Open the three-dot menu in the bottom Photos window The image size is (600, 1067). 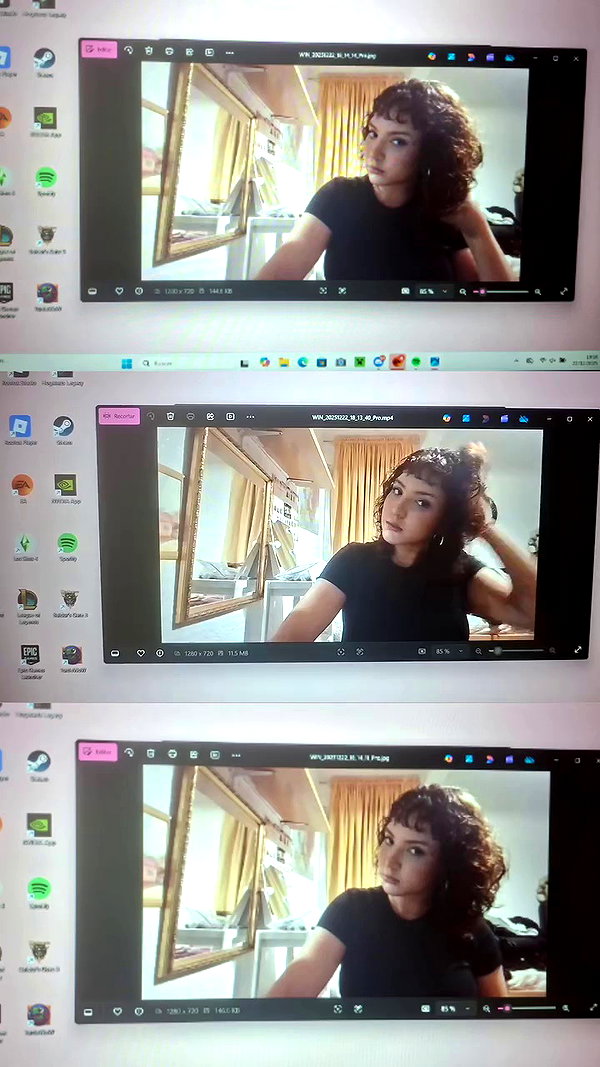click(x=236, y=755)
